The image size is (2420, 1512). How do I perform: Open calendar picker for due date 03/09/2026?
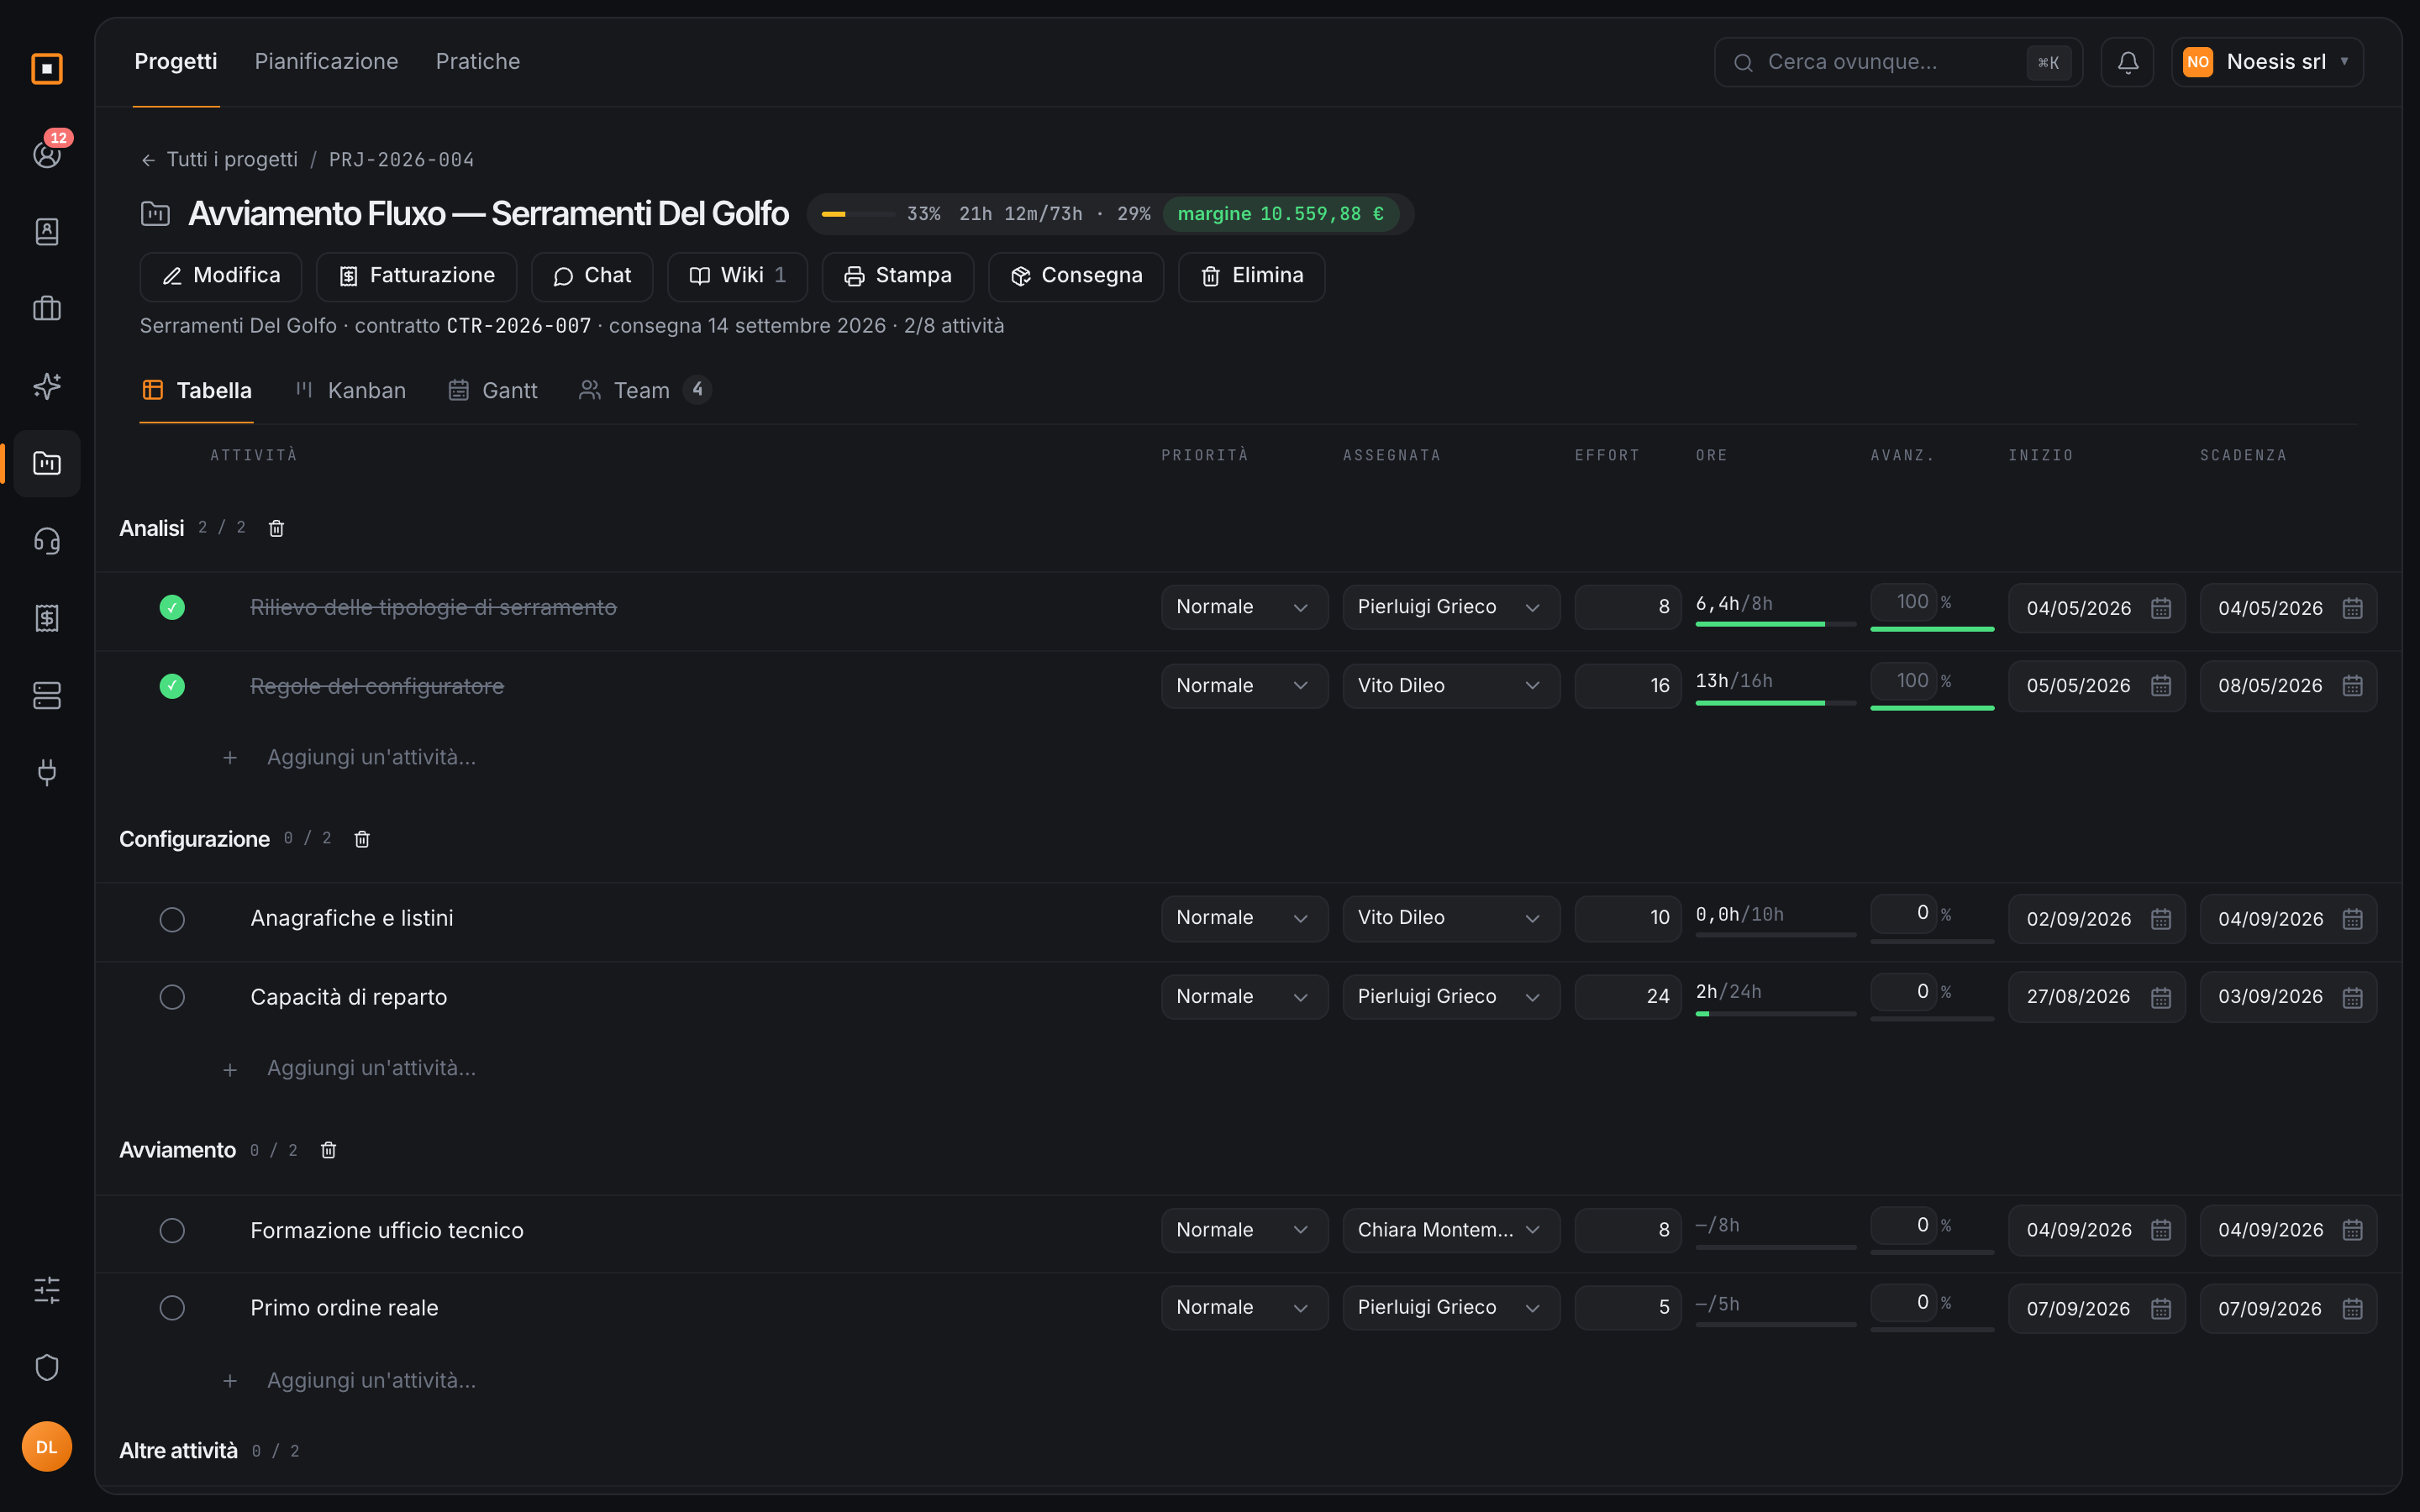click(x=2352, y=997)
